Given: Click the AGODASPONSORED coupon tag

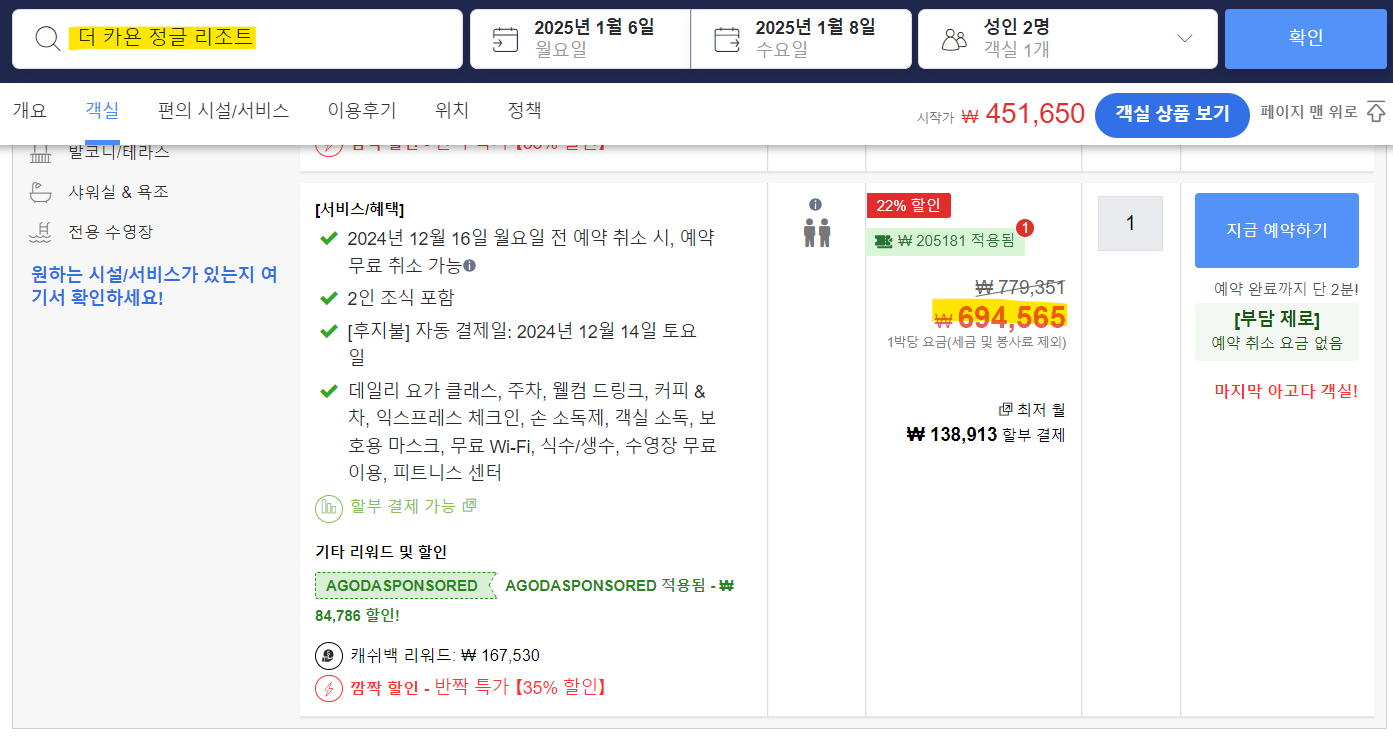Looking at the screenshot, I should 405,586.
